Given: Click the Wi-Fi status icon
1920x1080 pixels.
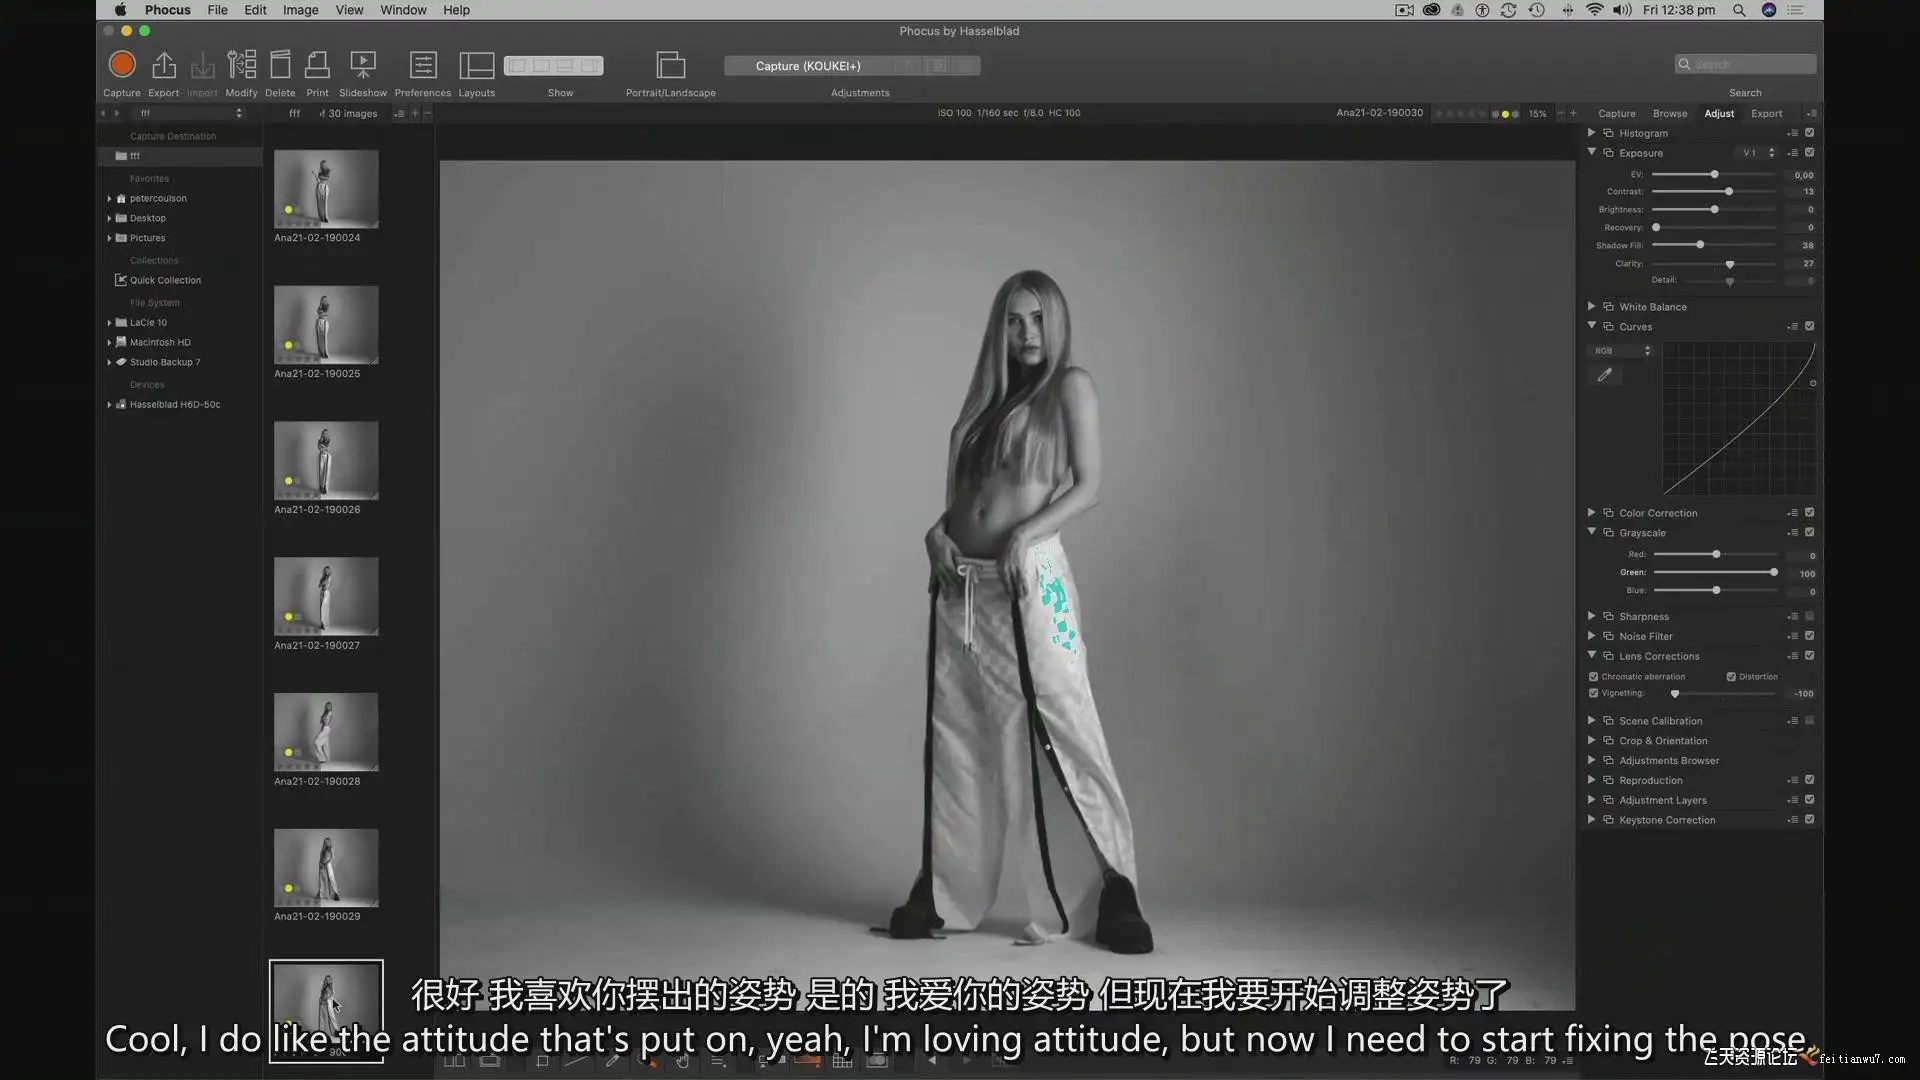Looking at the screenshot, I should point(1594,10).
